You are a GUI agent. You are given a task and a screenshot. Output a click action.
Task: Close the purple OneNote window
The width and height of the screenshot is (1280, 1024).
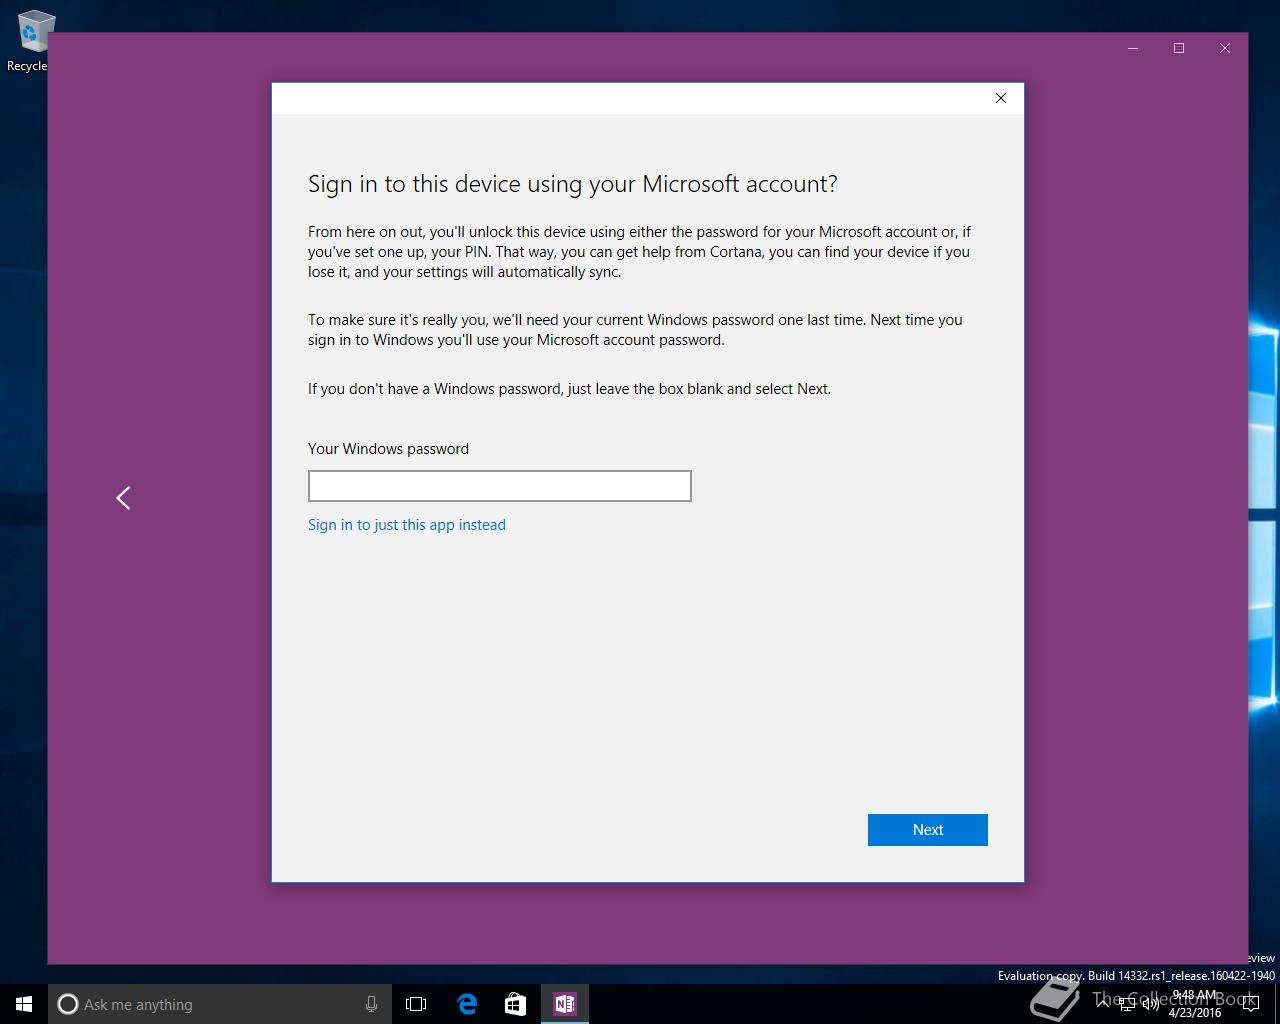click(x=1225, y=48)
